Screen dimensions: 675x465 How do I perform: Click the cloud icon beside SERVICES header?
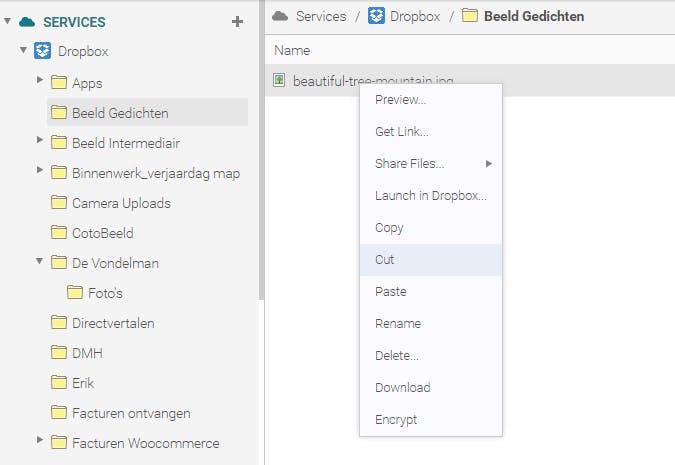click(27, 21)
